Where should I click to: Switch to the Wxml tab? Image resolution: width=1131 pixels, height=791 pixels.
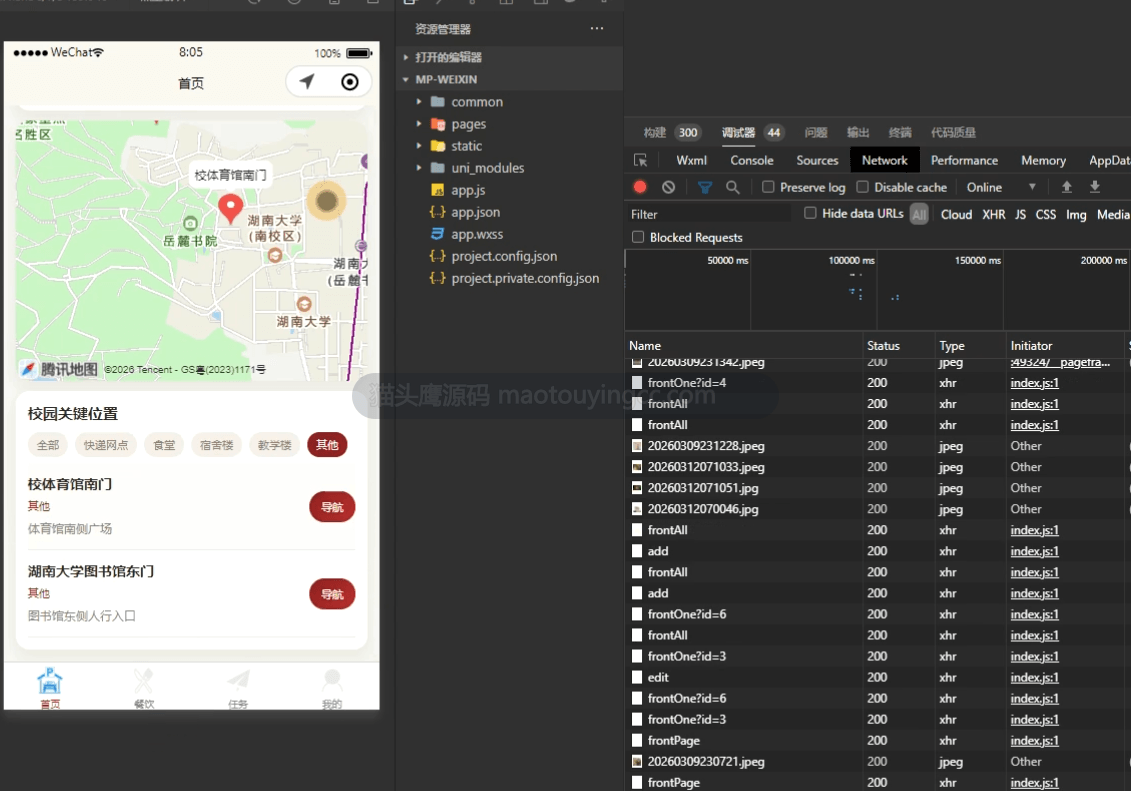pos(691,160)
